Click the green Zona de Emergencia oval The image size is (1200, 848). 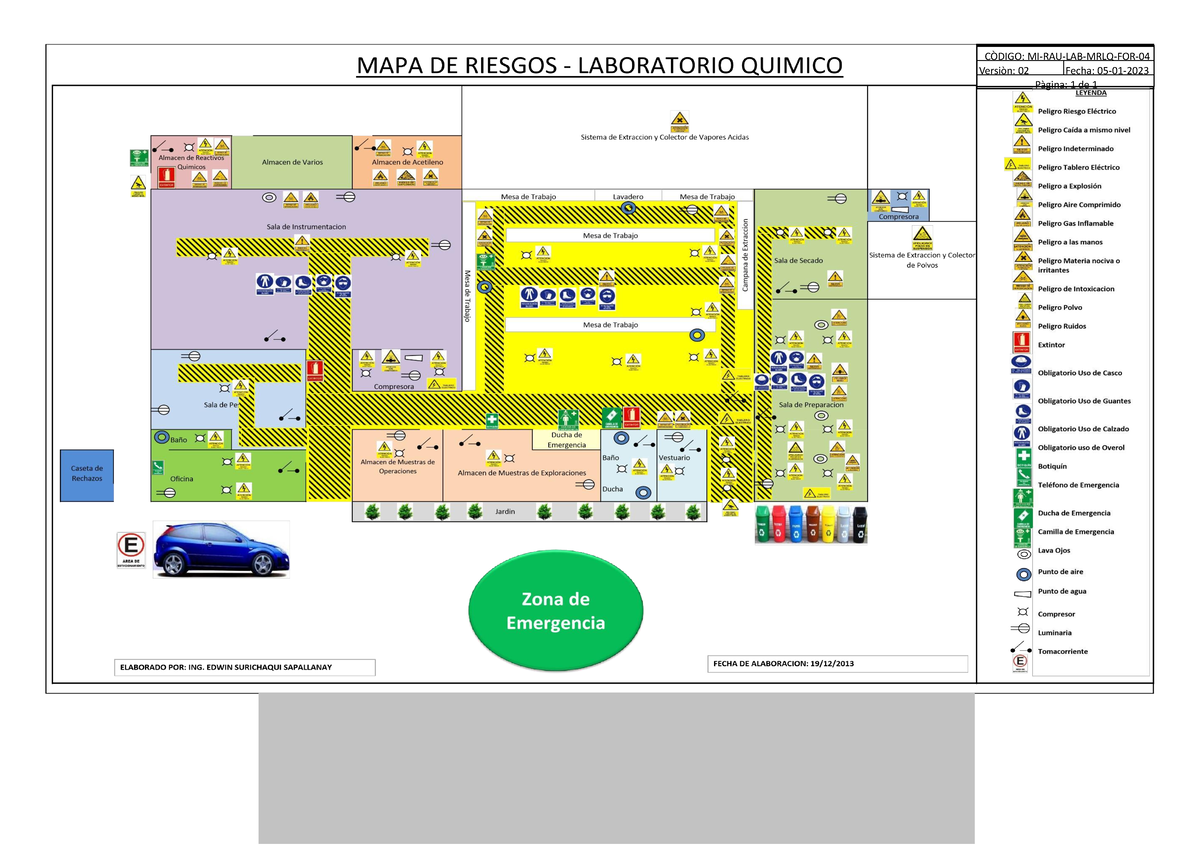(x=556, y=610)
